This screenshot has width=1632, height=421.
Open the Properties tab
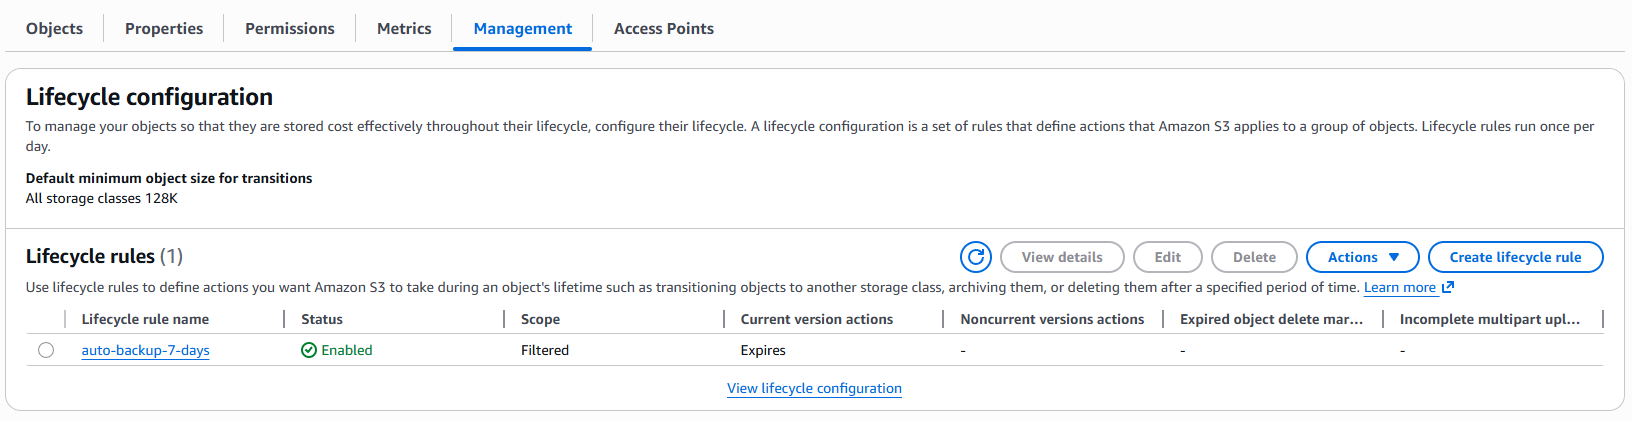164,28
